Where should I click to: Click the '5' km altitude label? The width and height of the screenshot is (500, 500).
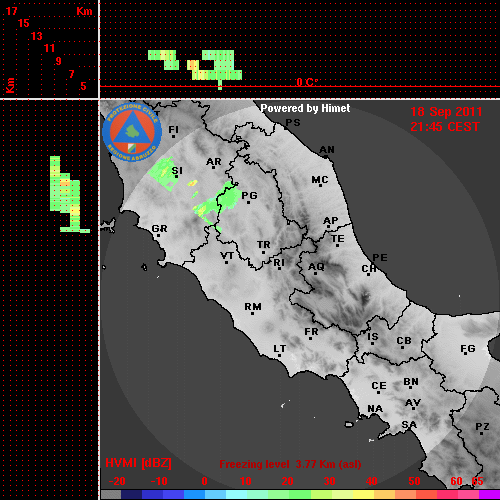point(83,86)
